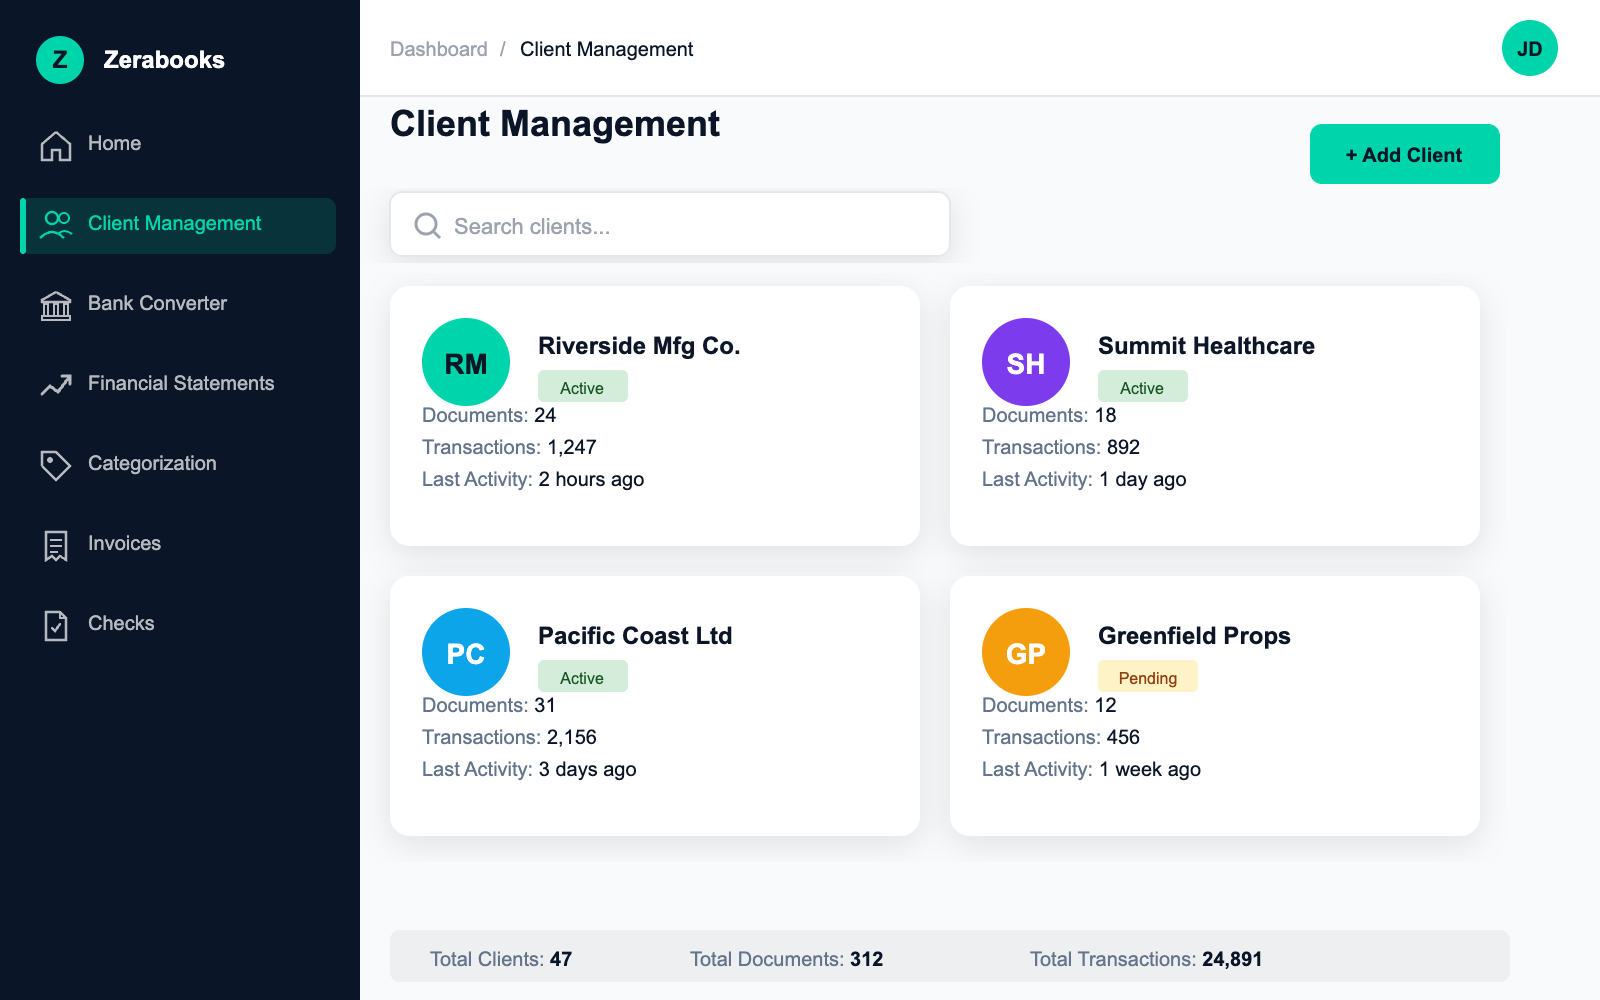Select the Summit Healthcare SH avatar

pos(1026,362)
